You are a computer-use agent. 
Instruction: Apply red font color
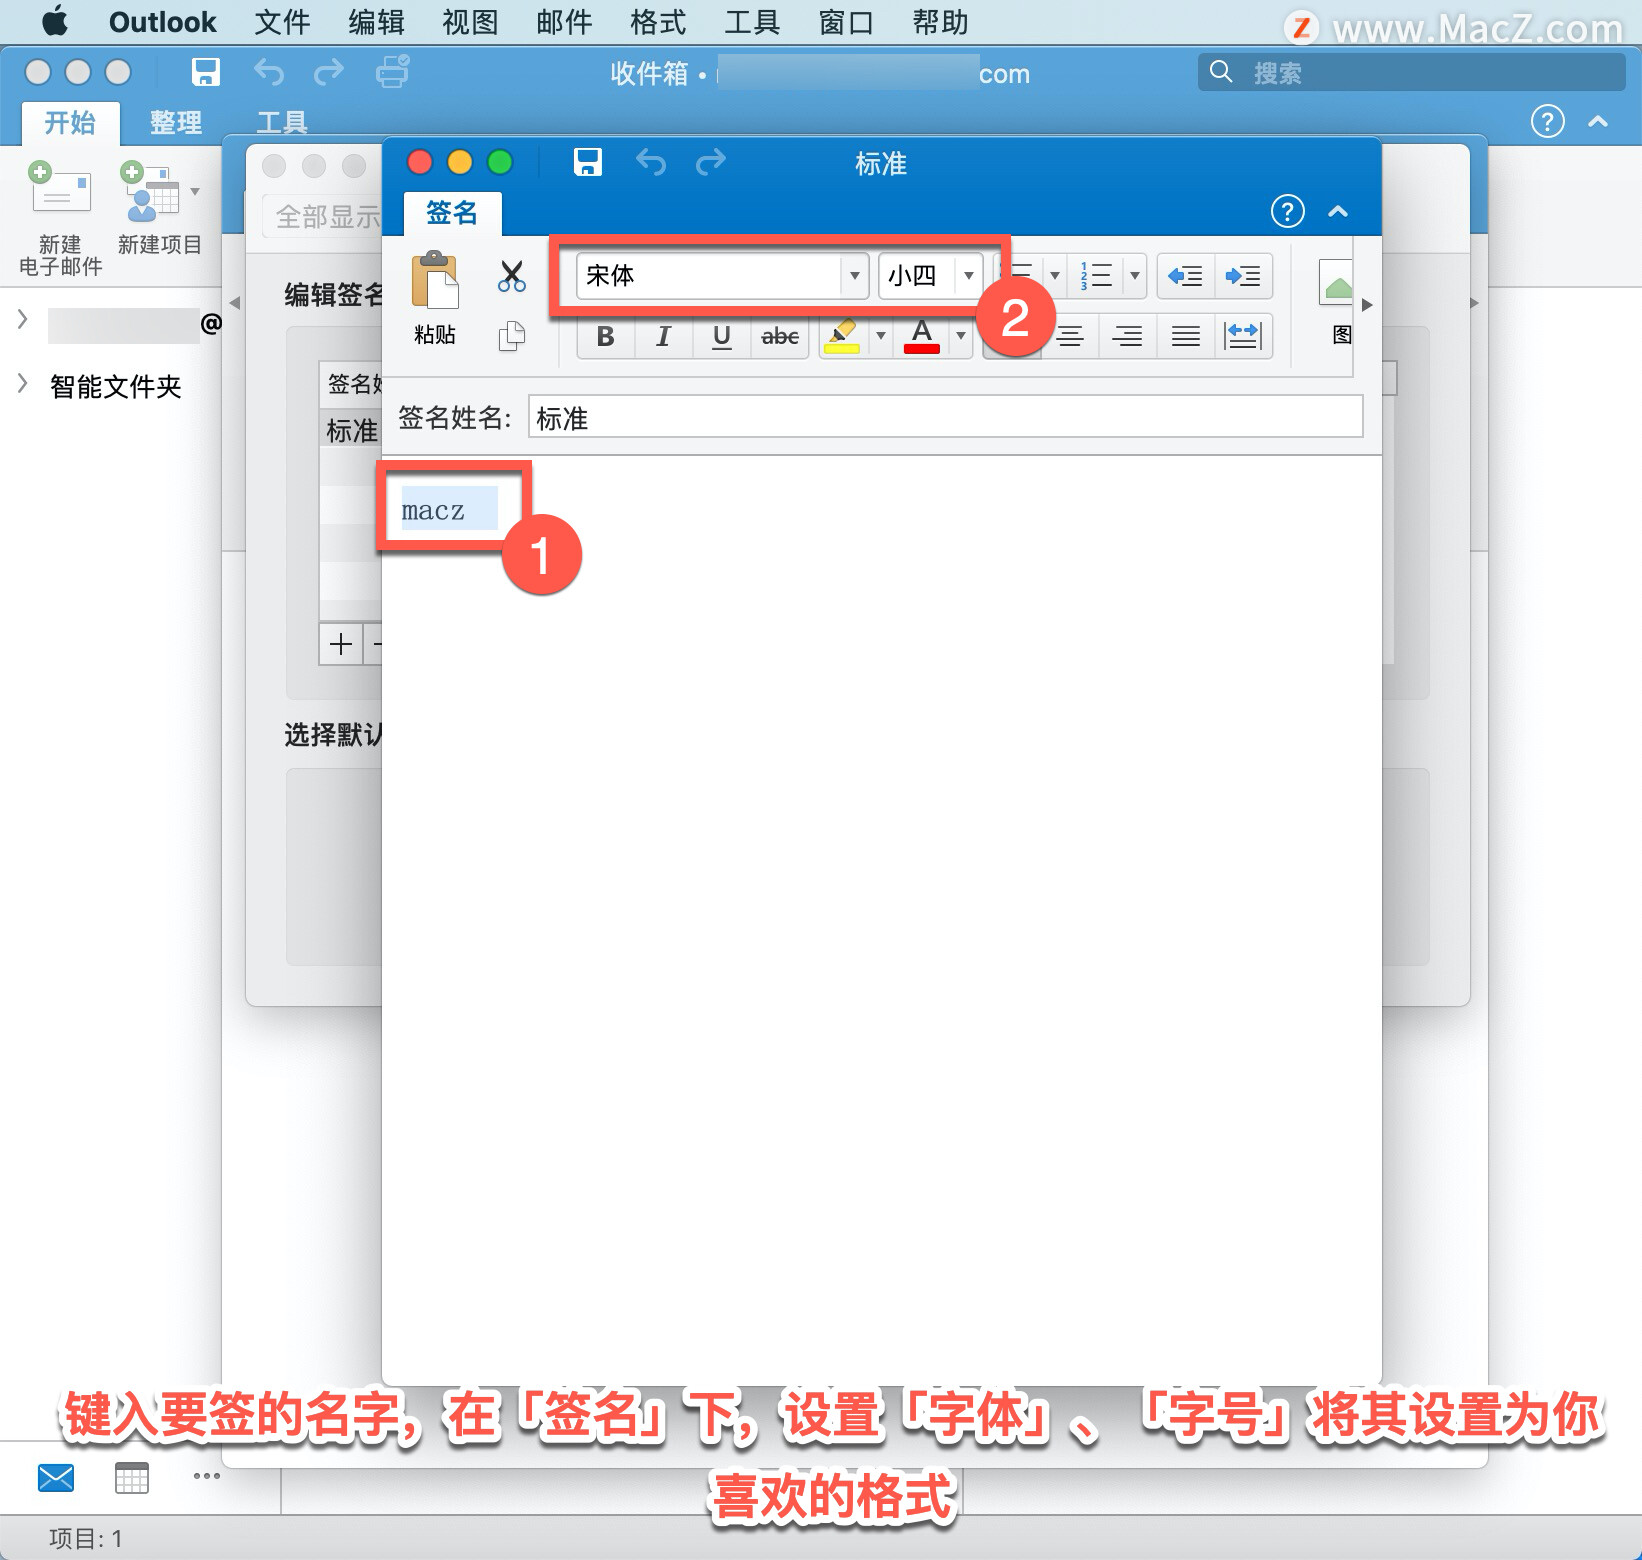[922, 336]
